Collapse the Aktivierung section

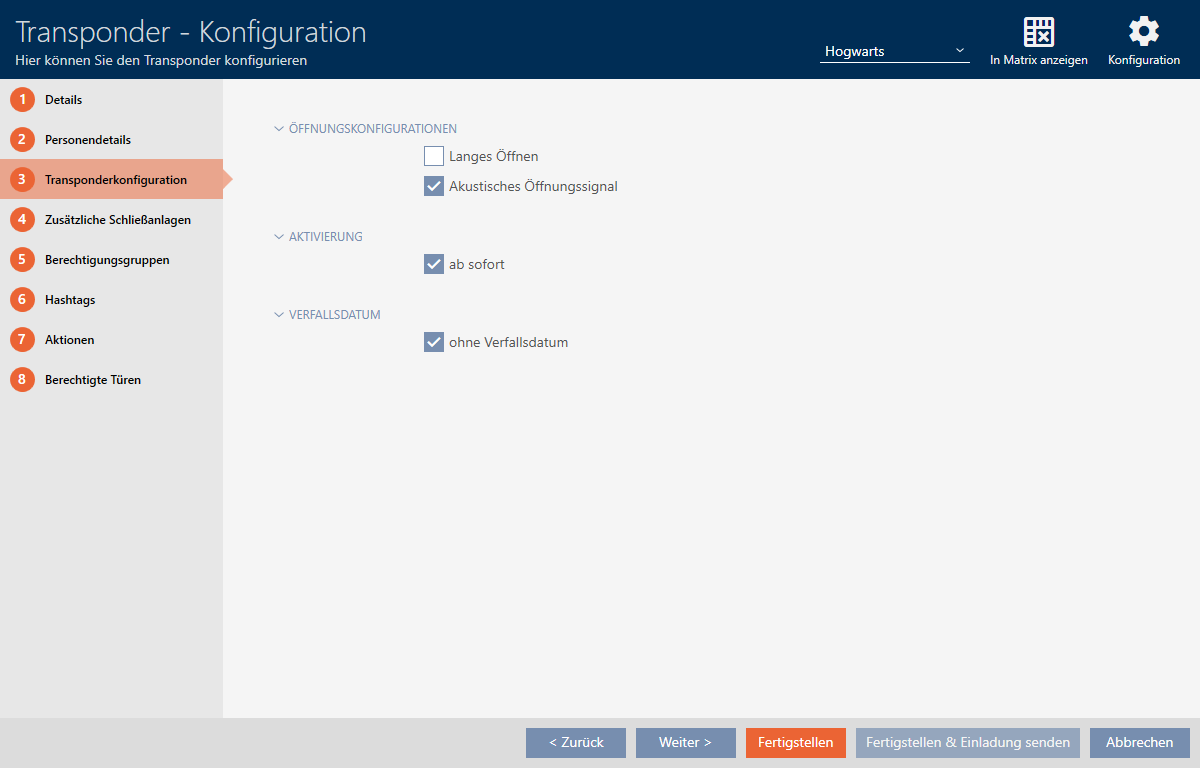279,237
